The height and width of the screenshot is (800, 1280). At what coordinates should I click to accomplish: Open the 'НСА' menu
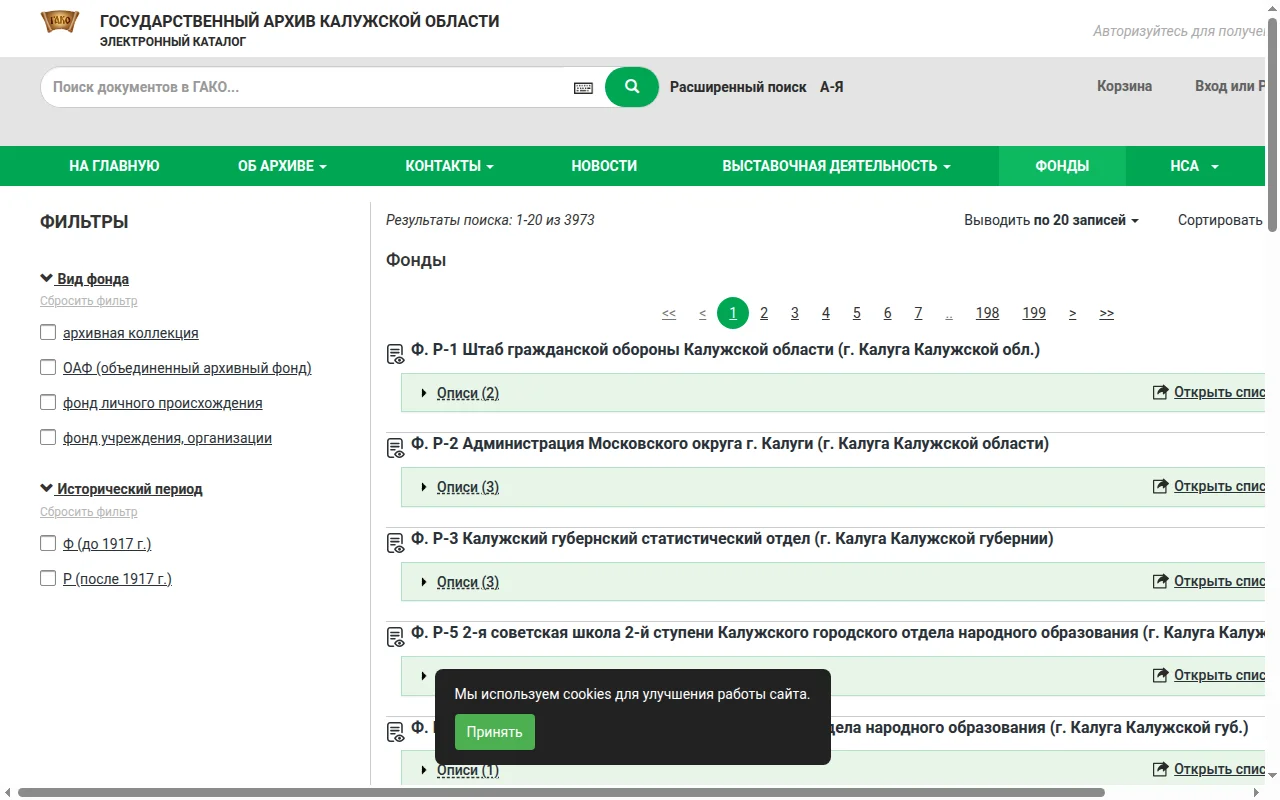[1195, 166]
